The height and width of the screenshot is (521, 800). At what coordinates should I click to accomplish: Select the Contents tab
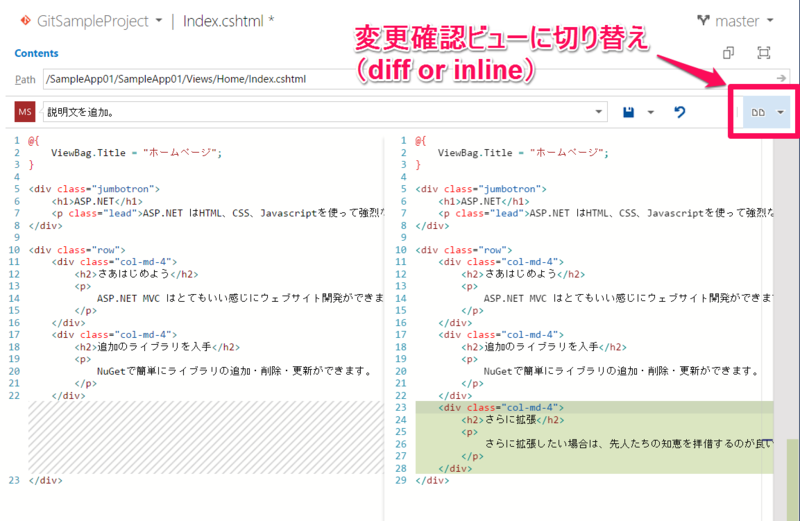[36, 53]
